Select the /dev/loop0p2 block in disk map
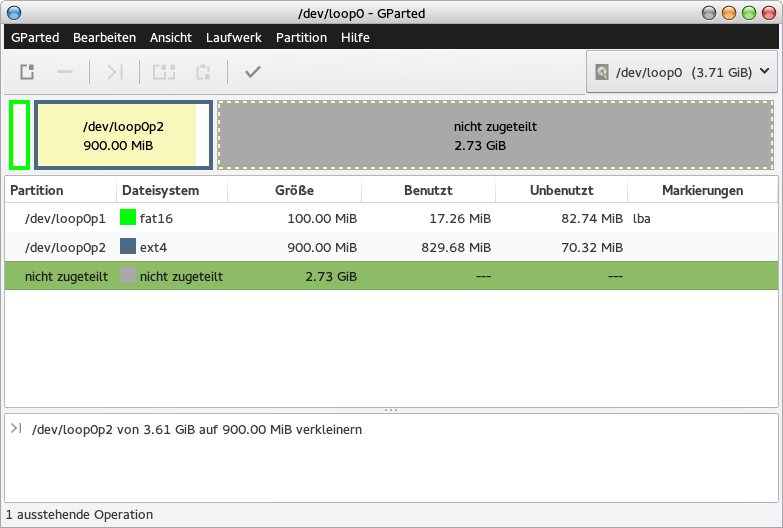Image resolution: width=783 pixels, height=528 pixels. coord(123,135)
